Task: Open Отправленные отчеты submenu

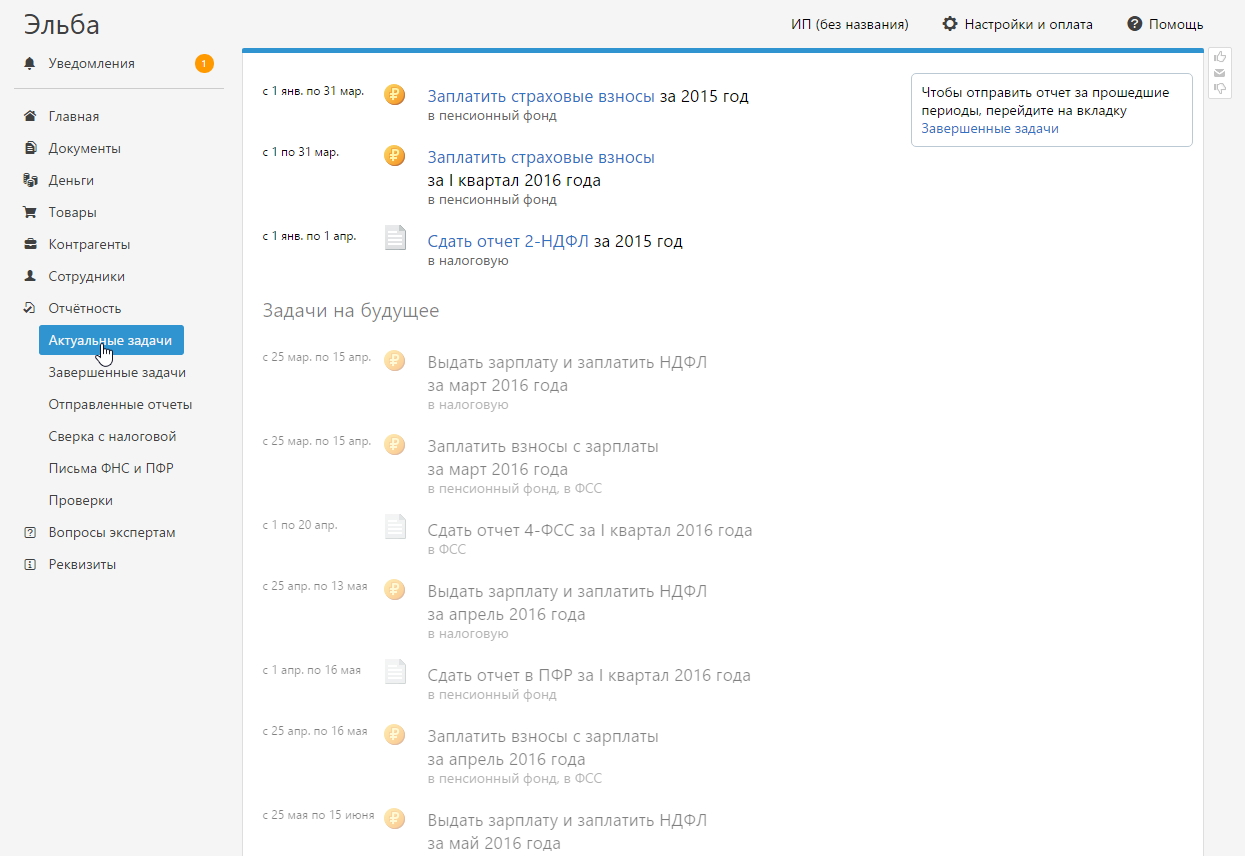Action: (120, 404)
